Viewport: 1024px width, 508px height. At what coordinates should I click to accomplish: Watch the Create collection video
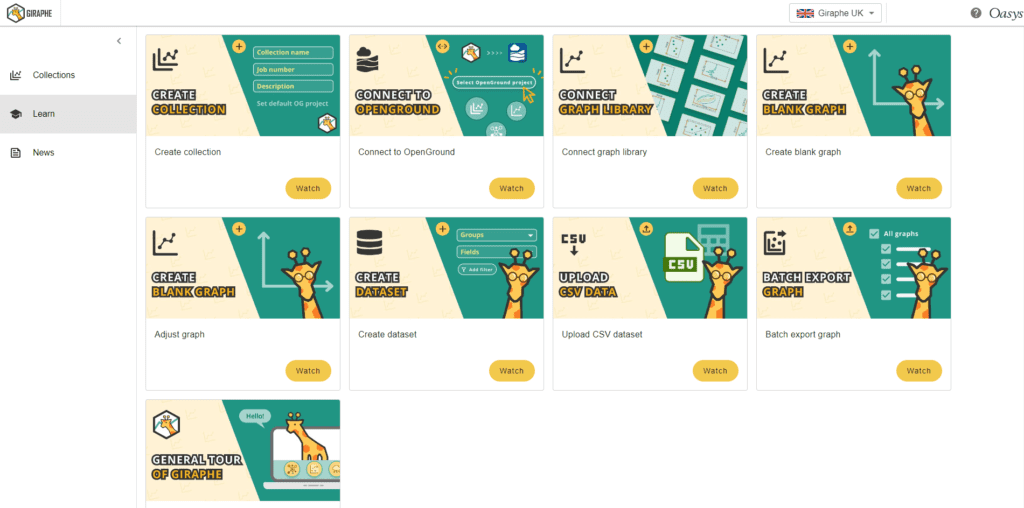pyautogui.click(x=308, y=188)
